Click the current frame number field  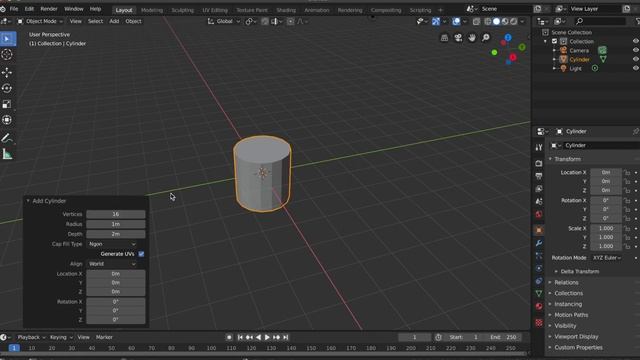pyautogui.click(x=414, y=338)
